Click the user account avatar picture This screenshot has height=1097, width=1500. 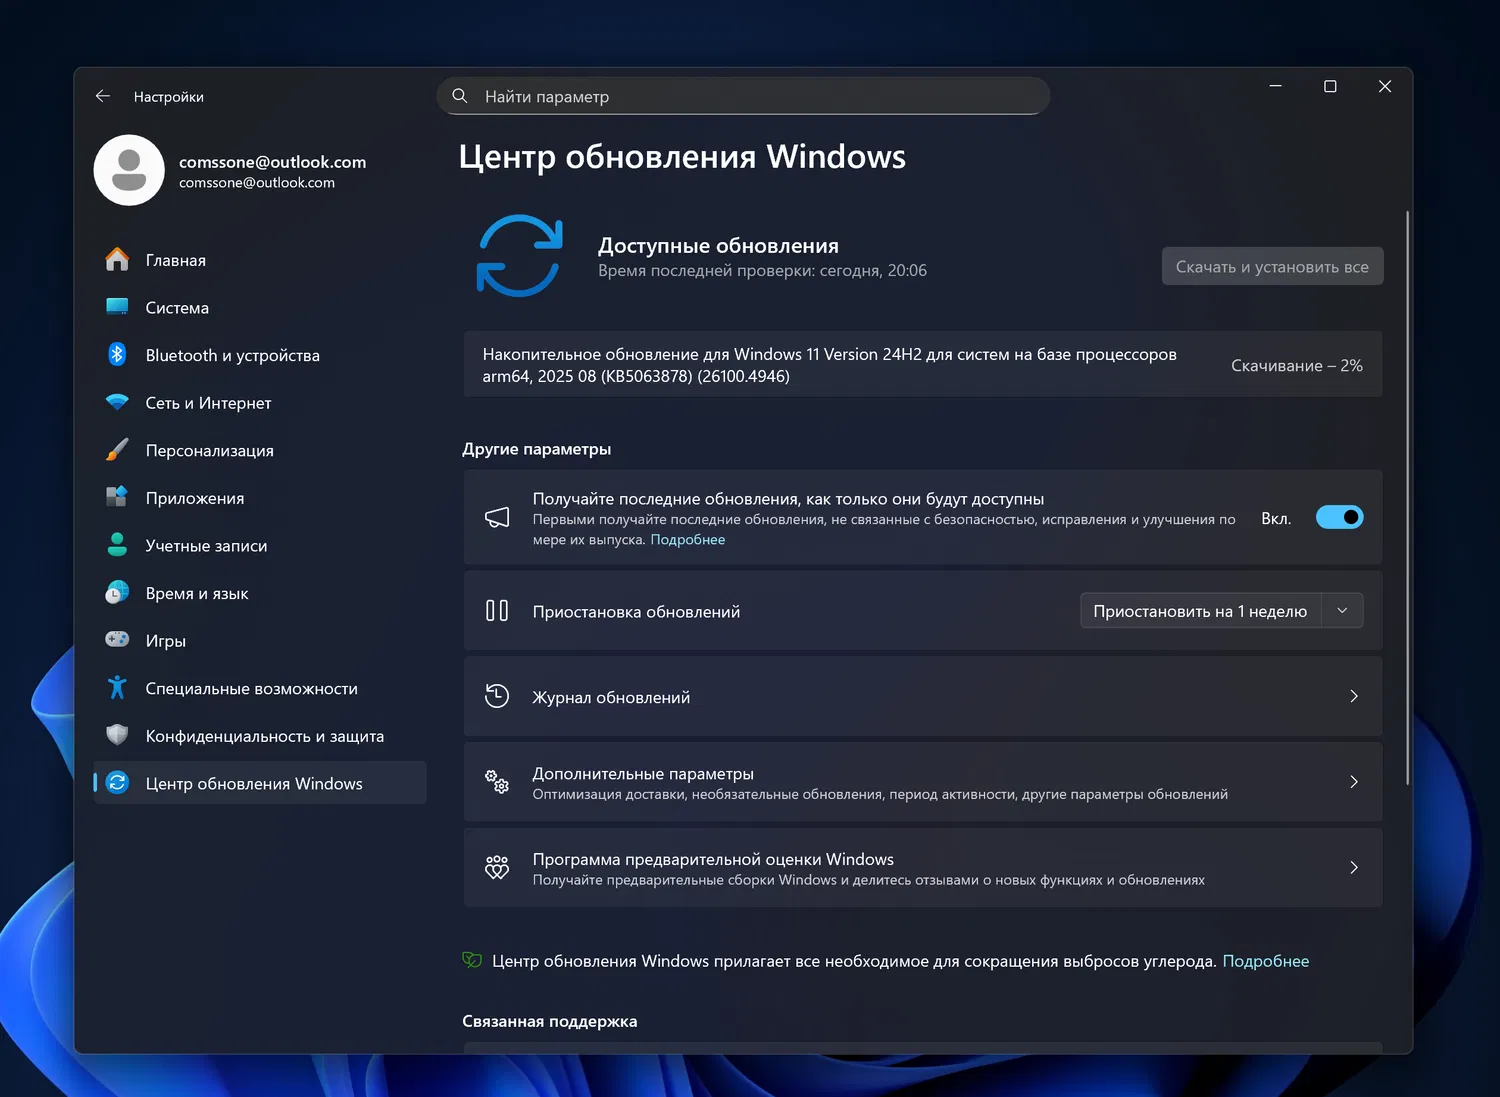tap(129, 170)
